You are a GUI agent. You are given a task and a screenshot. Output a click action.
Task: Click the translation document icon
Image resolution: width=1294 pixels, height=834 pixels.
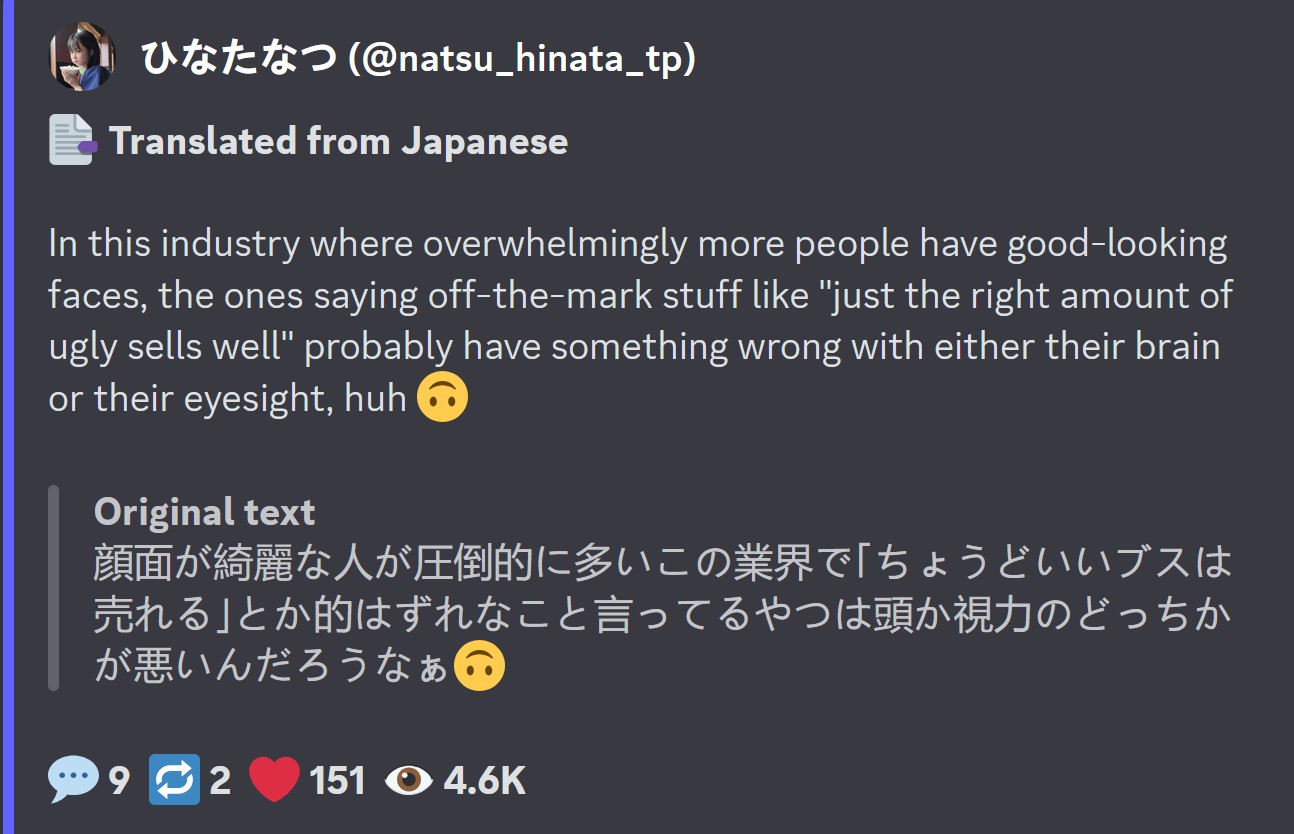[71, 140]
